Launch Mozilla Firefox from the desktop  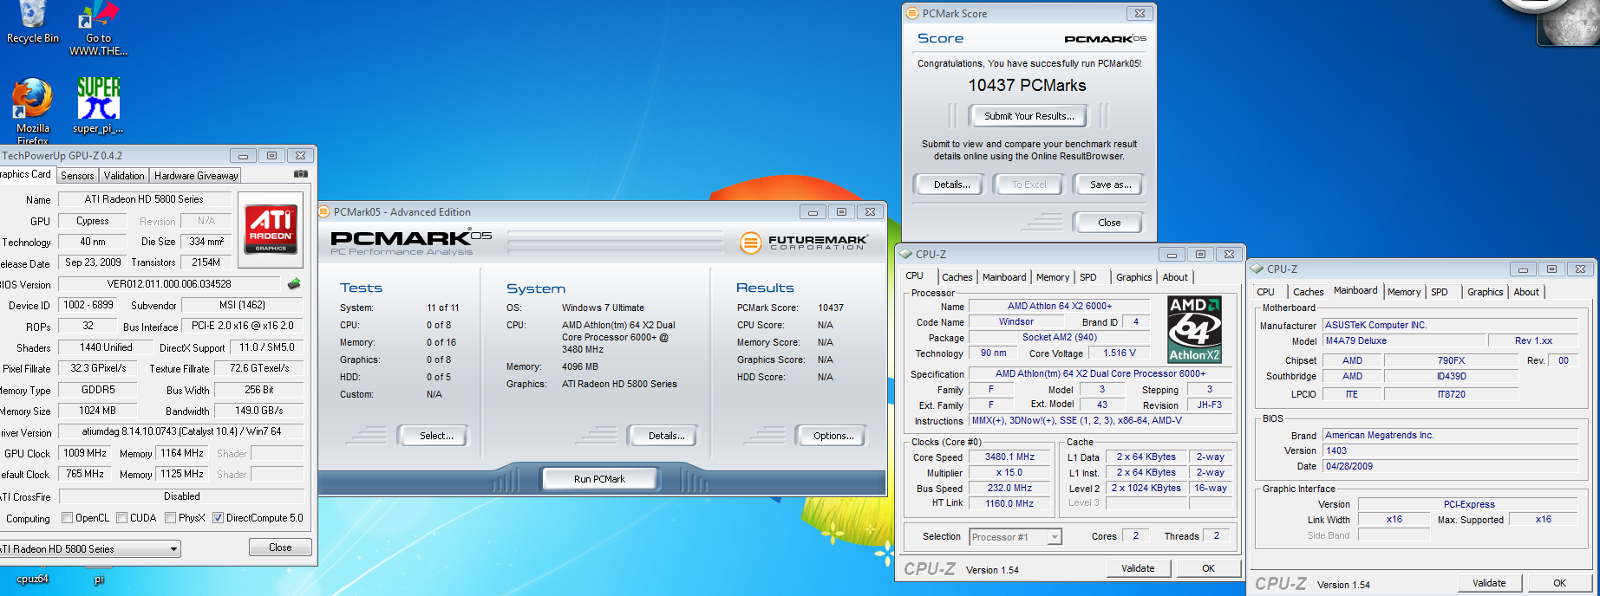coord(32,110)
